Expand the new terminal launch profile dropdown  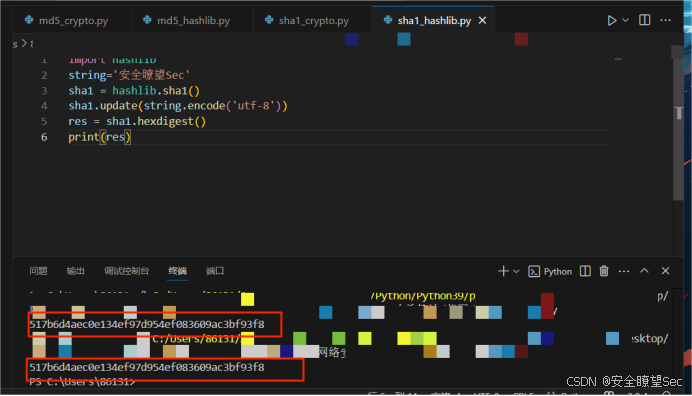point(516,272)
